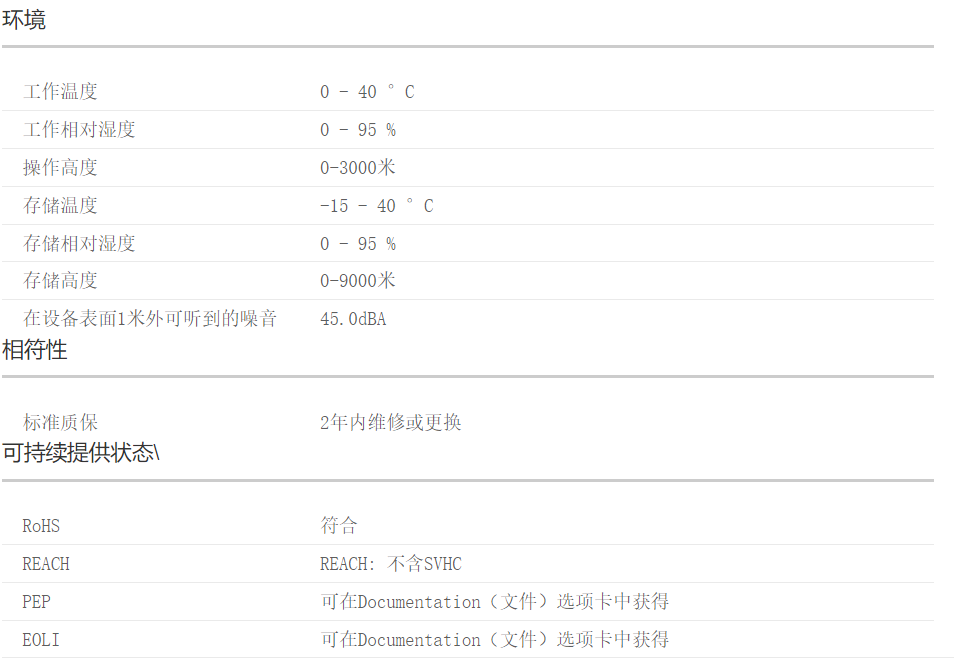Screen dimensions: 955x669
Task: Click the 相符性 section heading
Action: [35, 350]
